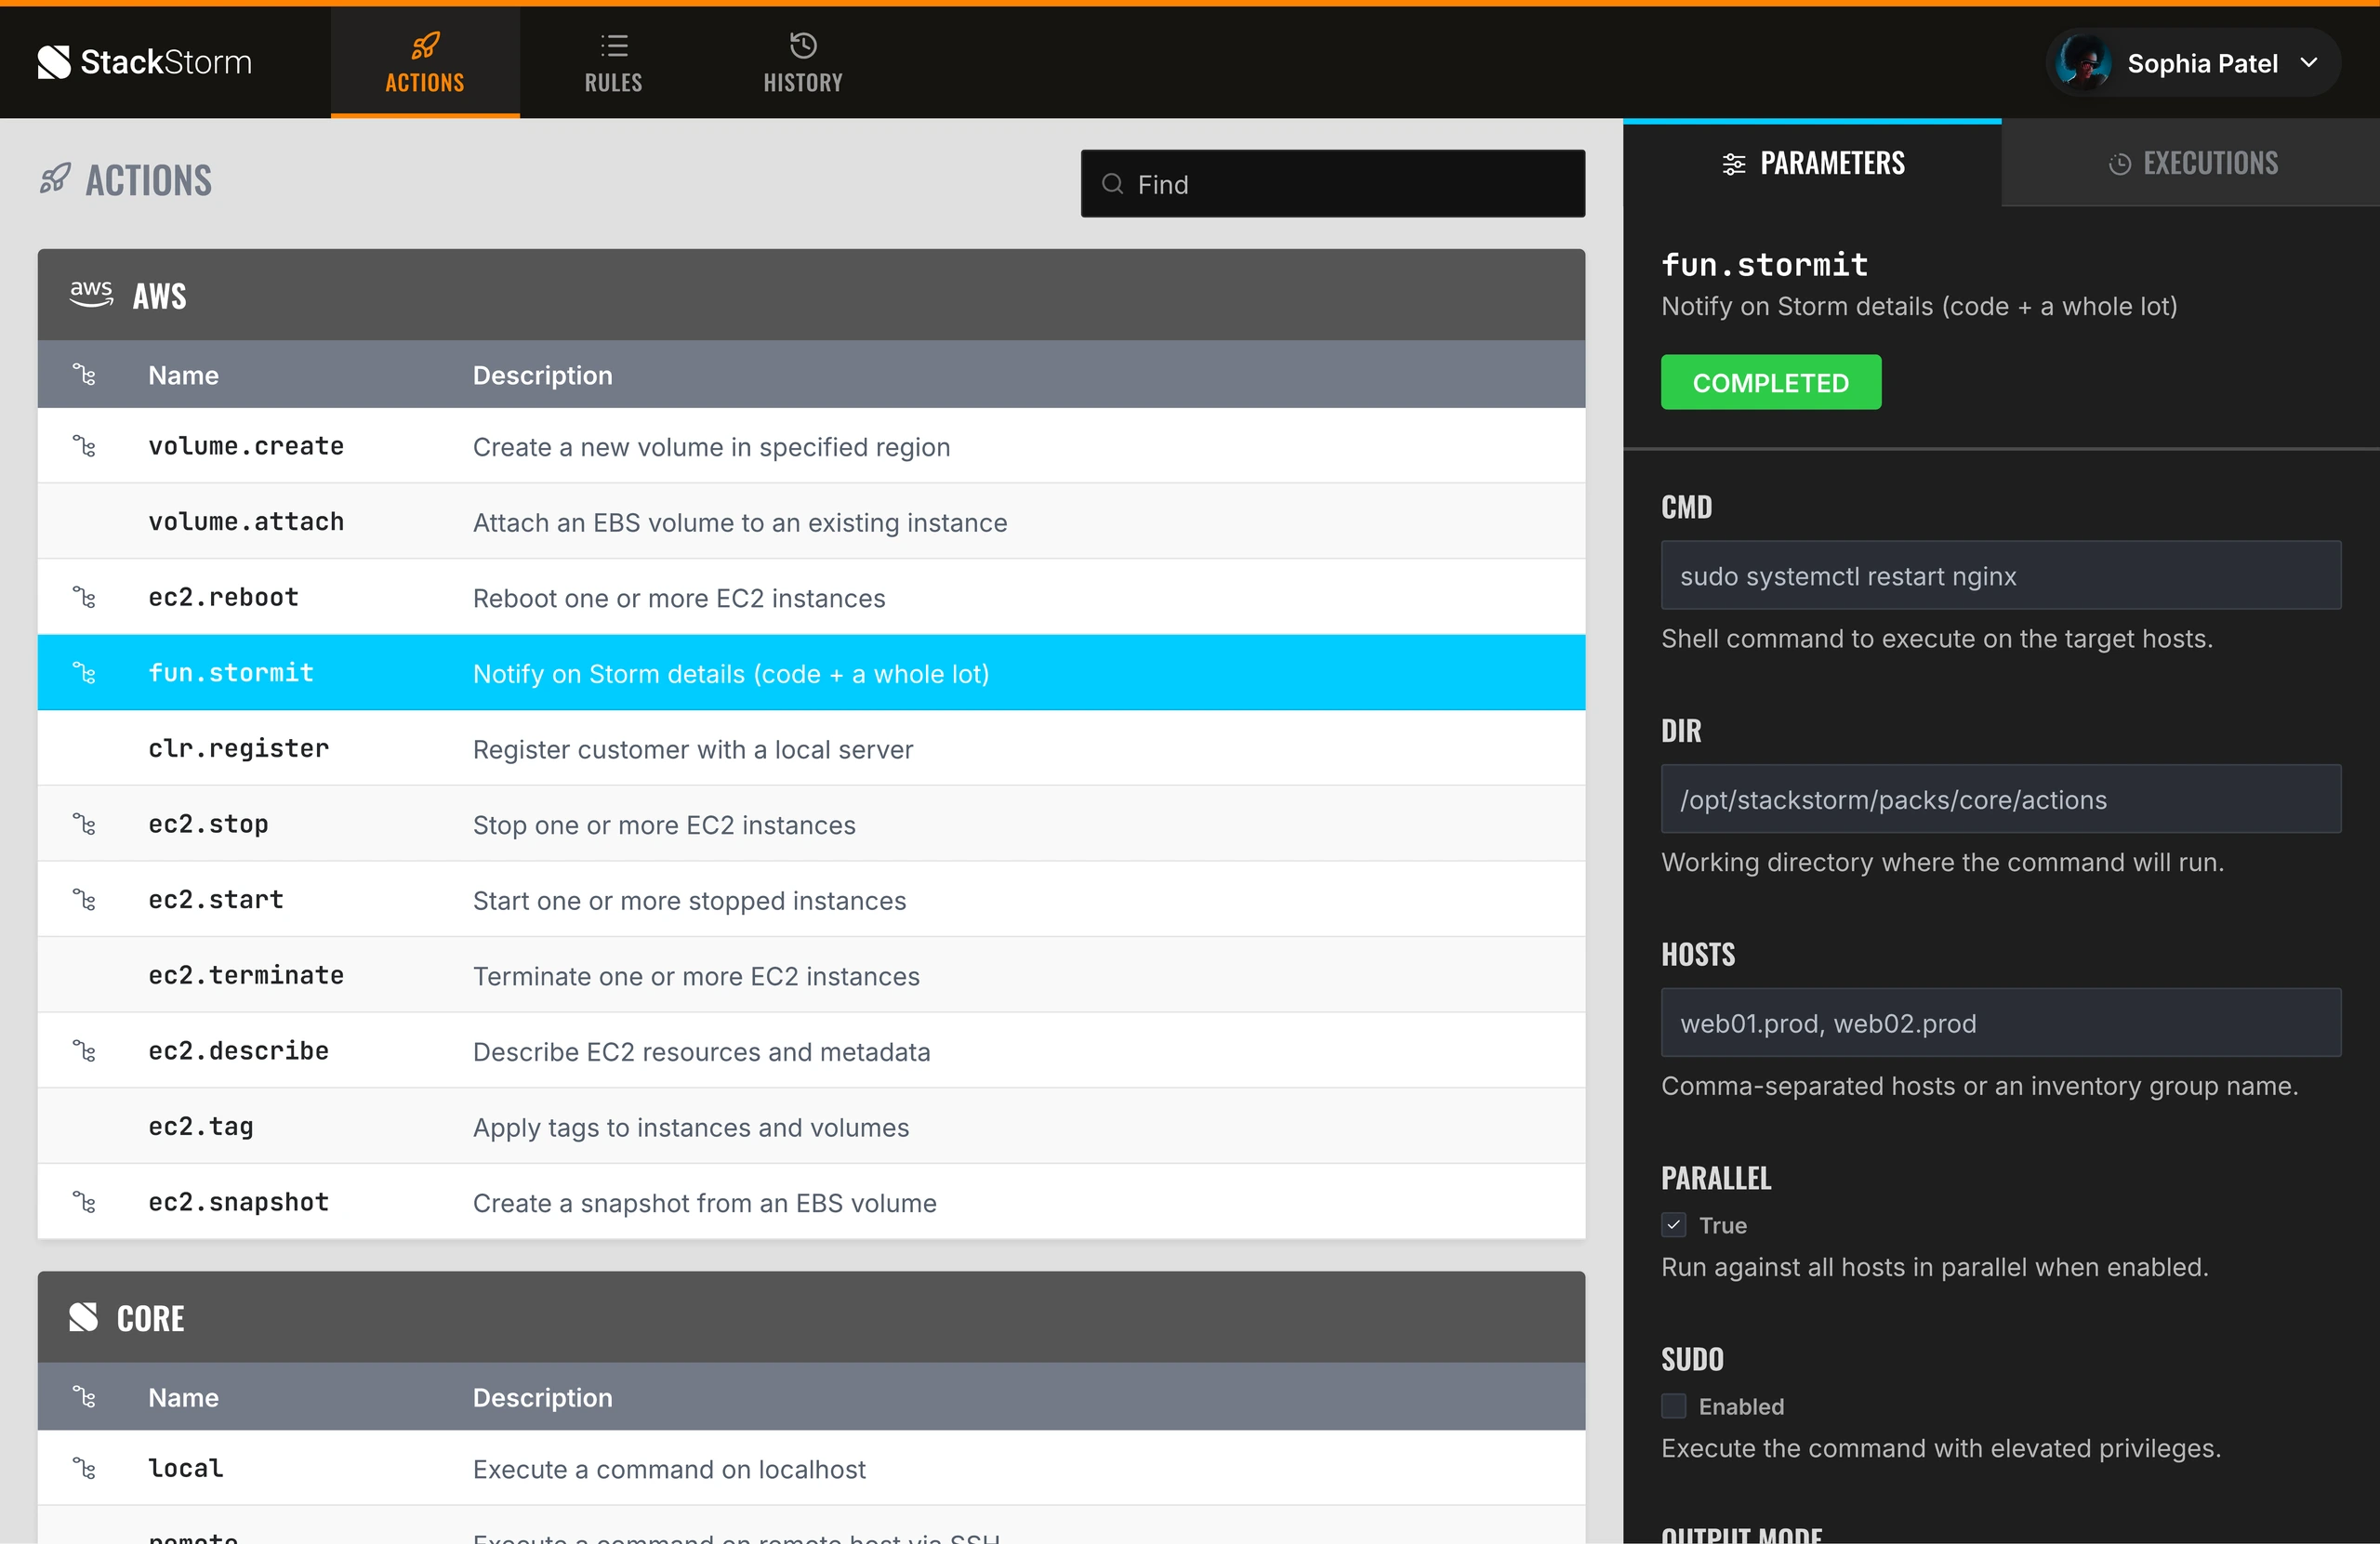
Task: Click the clock icon above History
Action: tap(803, 45)
